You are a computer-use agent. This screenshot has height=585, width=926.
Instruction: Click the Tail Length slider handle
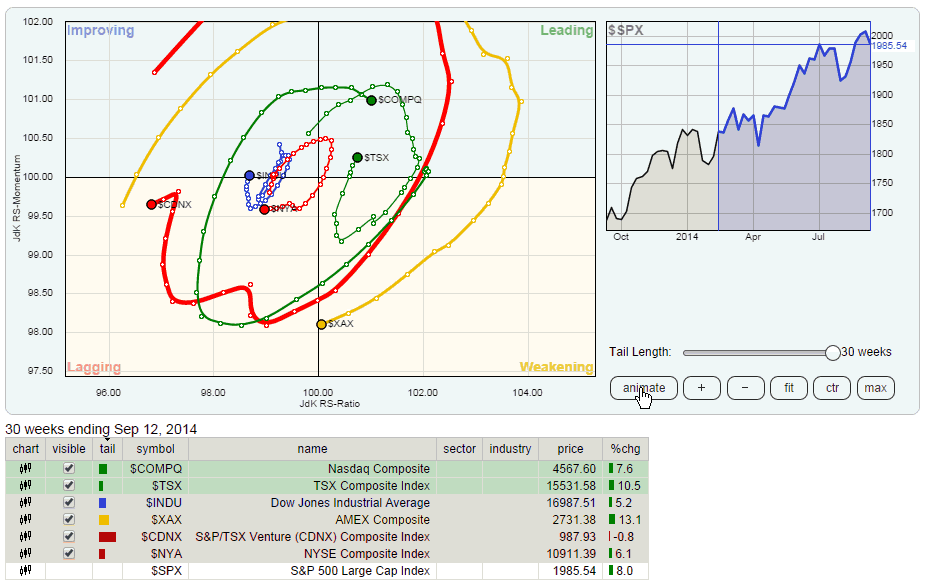(832, 352)
